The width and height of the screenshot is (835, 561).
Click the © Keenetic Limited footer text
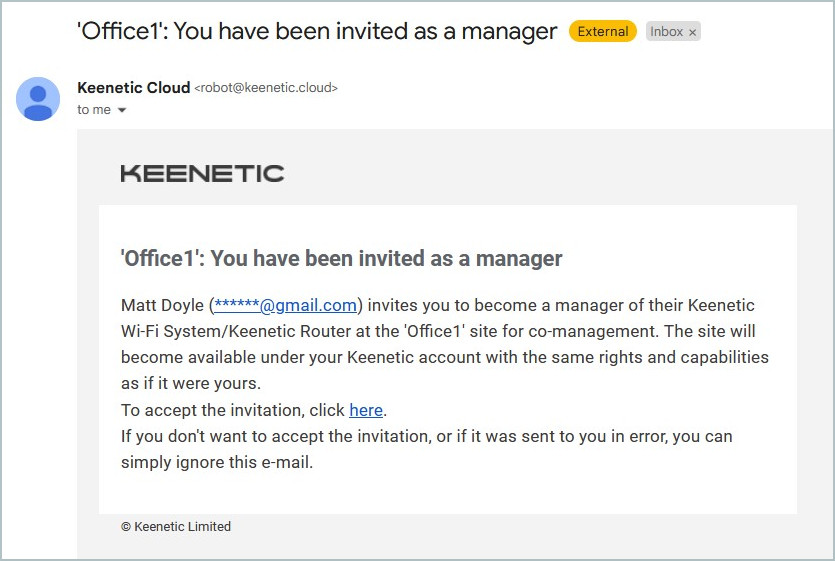[x=176, y=526]
